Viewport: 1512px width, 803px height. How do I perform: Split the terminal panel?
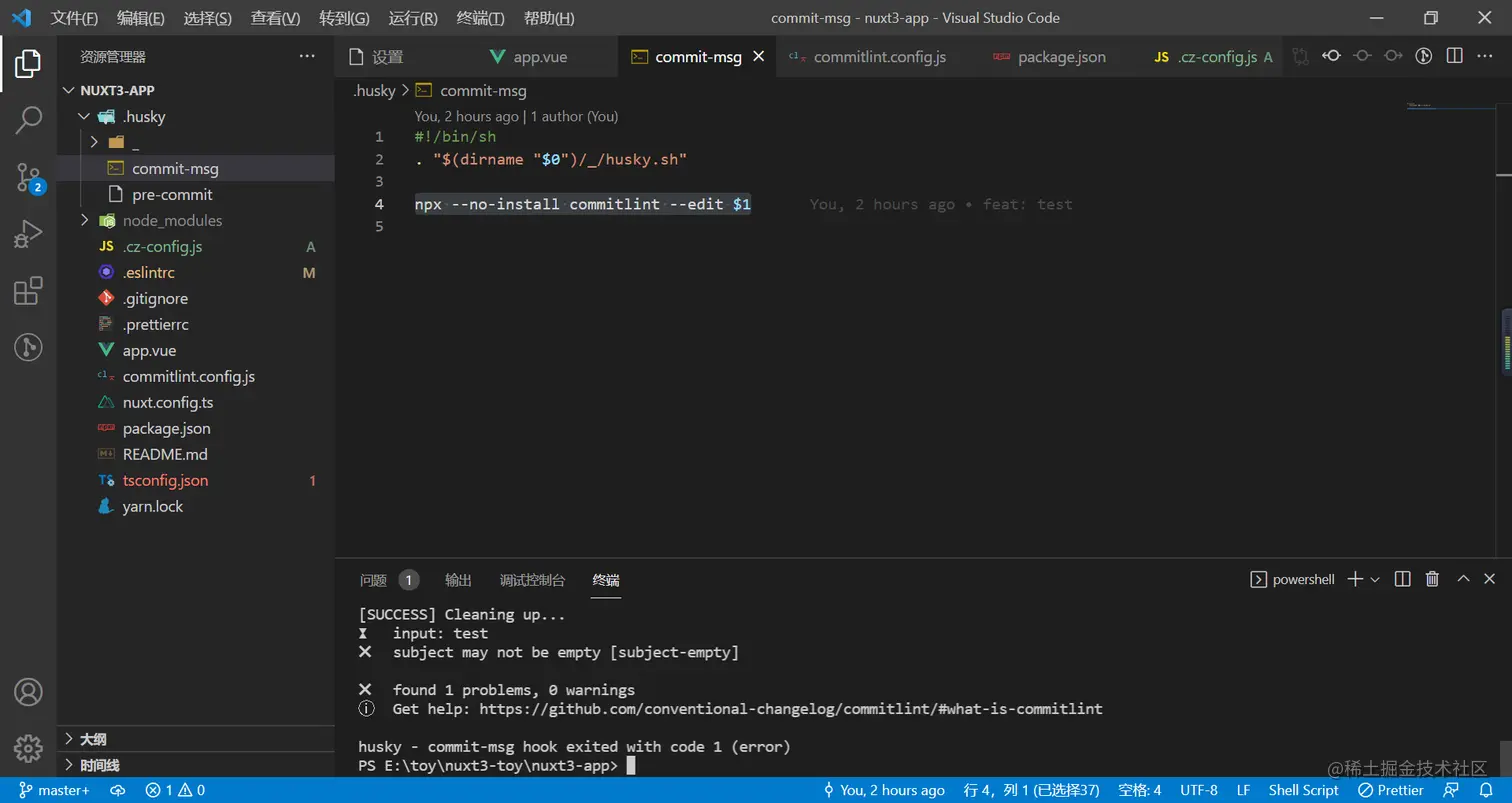(x=1403, y=579)
